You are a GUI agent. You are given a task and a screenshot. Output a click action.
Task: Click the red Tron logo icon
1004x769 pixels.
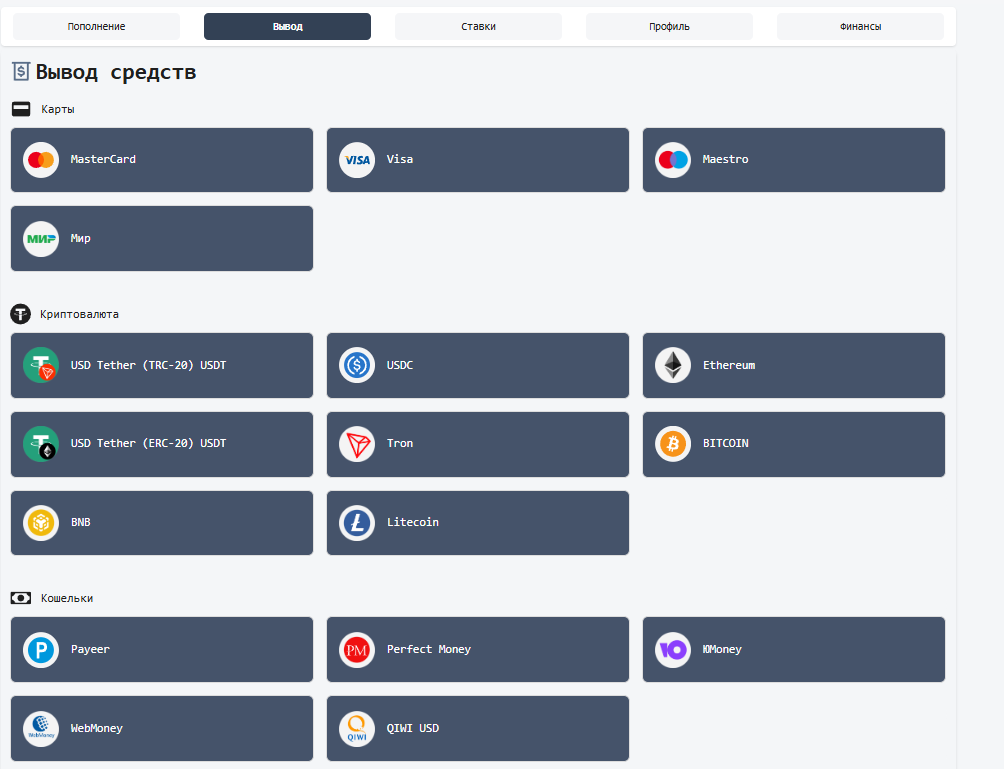click(357, 444)
